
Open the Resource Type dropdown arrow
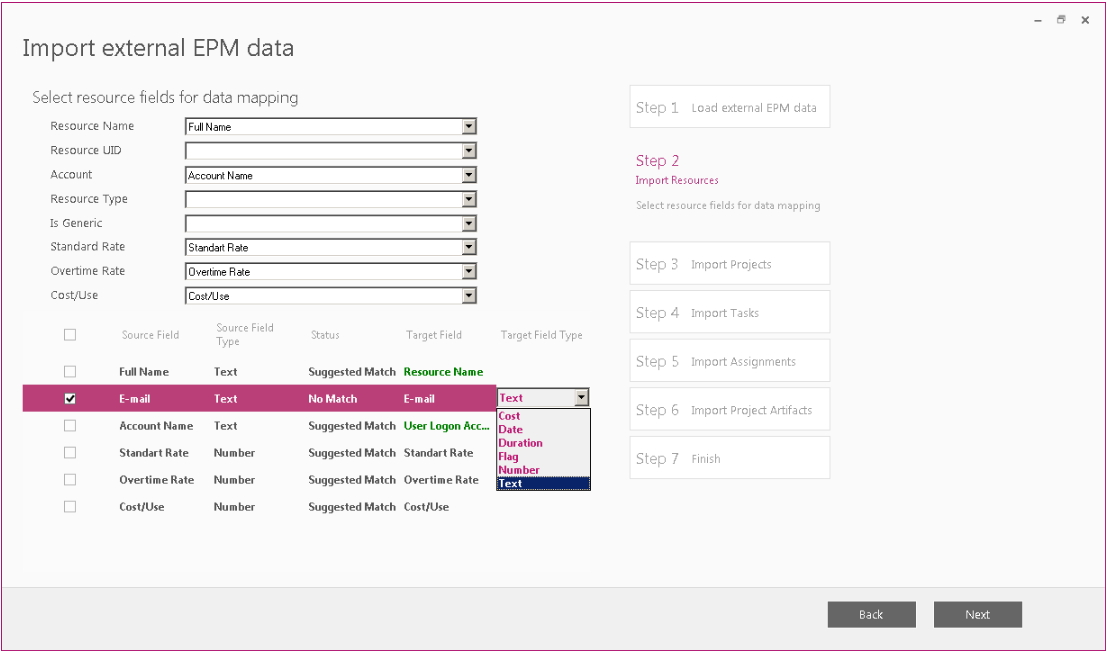point(469,199)
